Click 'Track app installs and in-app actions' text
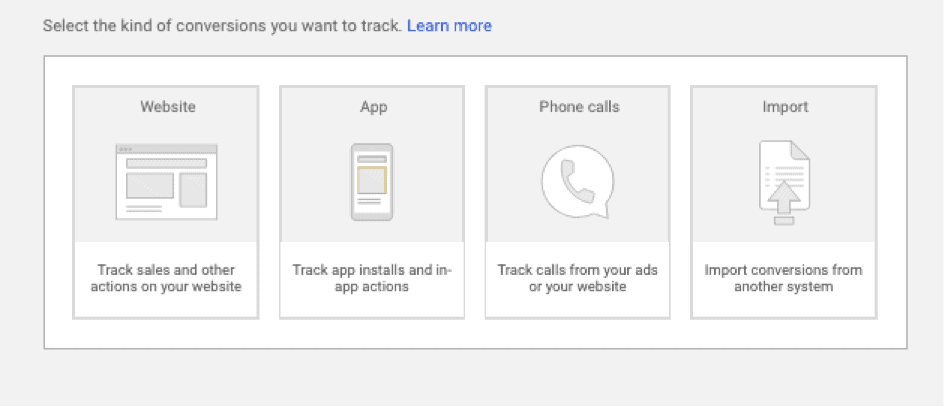944x407 pixels. [x=372, y=278]
